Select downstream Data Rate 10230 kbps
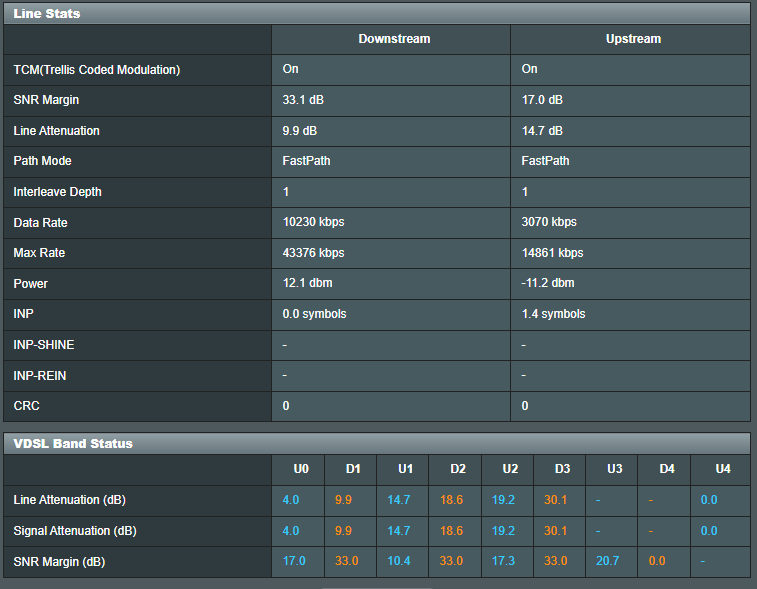This screenshot has width=757, height=589. (313, 222)
